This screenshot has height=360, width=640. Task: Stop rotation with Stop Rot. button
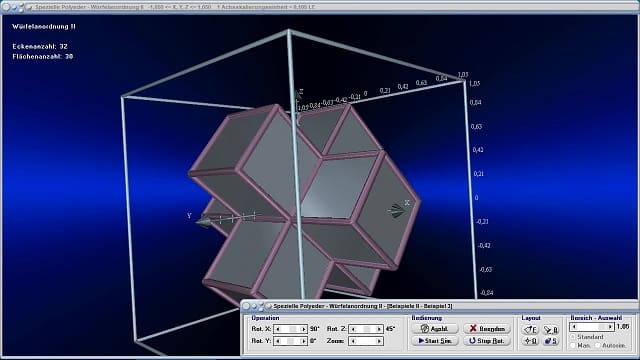pyautogui.click(x=487, y=340)
